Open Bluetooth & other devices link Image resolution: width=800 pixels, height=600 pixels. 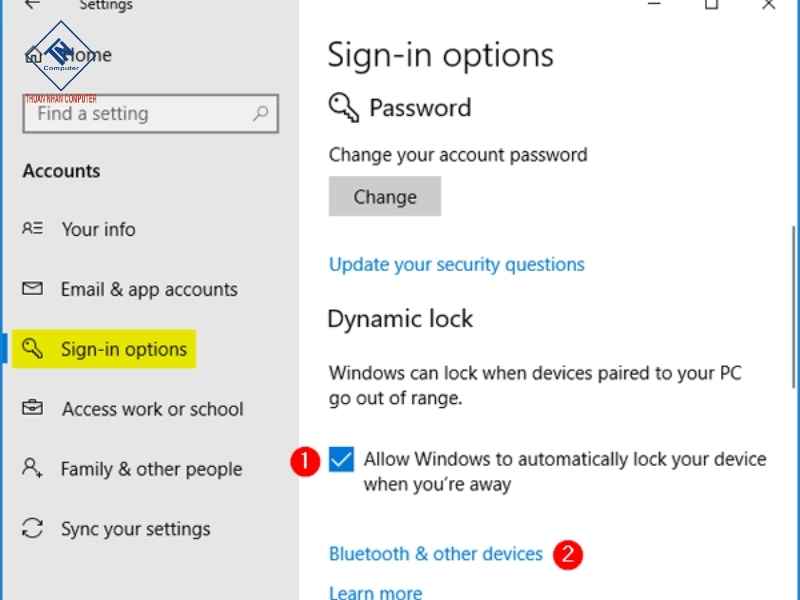coord(435,554)
